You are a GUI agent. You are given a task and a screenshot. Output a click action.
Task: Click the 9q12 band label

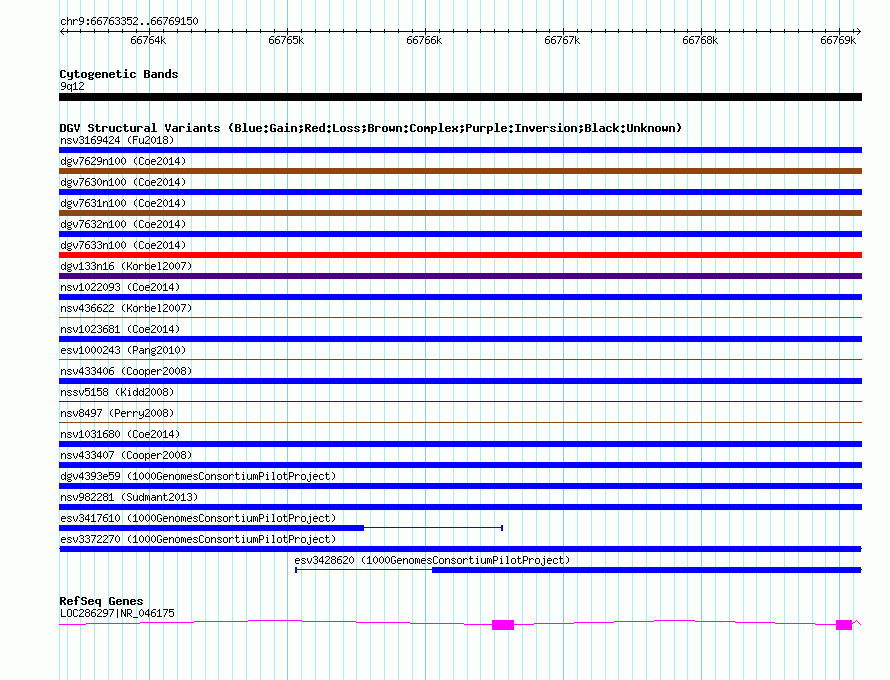[72, 86]
